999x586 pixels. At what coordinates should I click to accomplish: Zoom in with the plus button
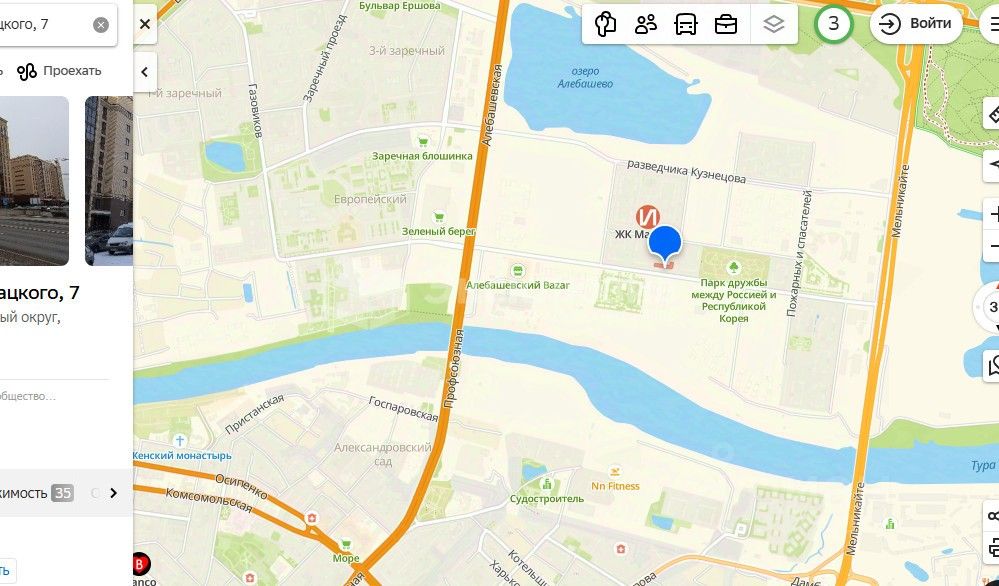(x=993, y=215)
